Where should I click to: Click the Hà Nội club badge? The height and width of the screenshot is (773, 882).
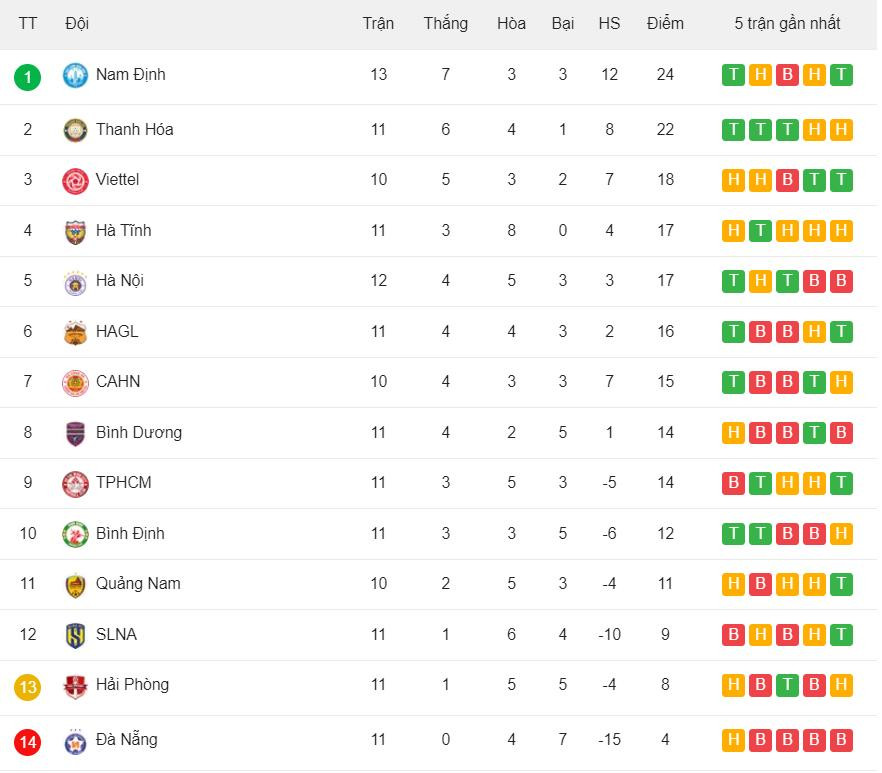76,281
